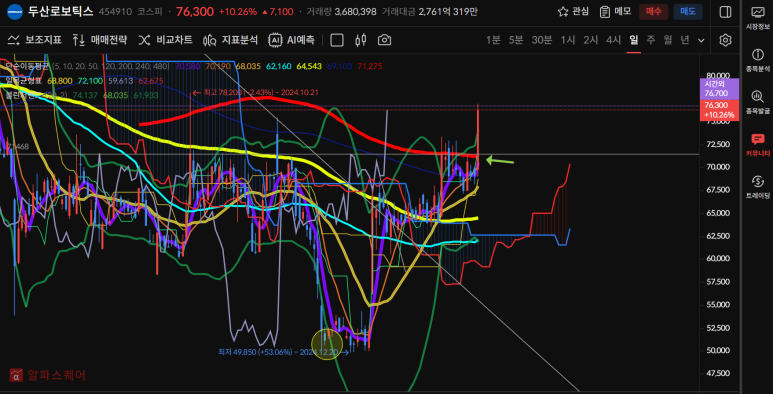
Task: Select the 5분 timeframe
Action: 516,40
